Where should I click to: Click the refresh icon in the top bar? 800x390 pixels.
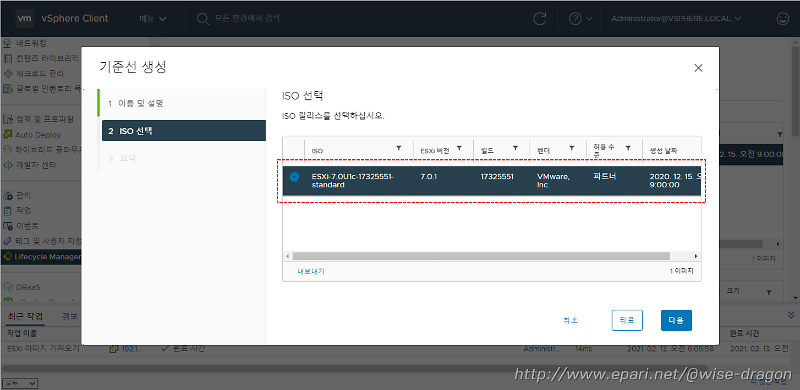pos(539,19)
